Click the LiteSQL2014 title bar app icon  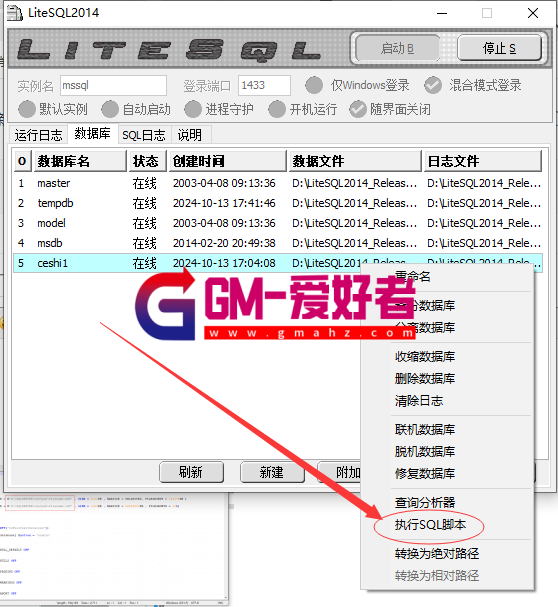[15, 13]
